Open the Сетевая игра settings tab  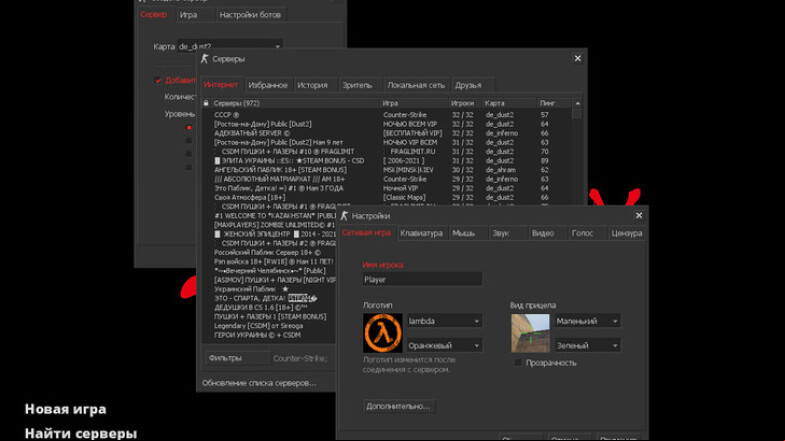coord(366,233)
